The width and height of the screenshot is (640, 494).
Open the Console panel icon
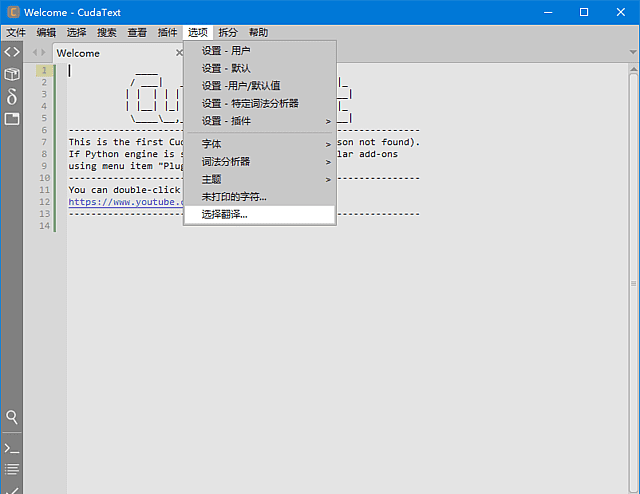coord(11,448)
